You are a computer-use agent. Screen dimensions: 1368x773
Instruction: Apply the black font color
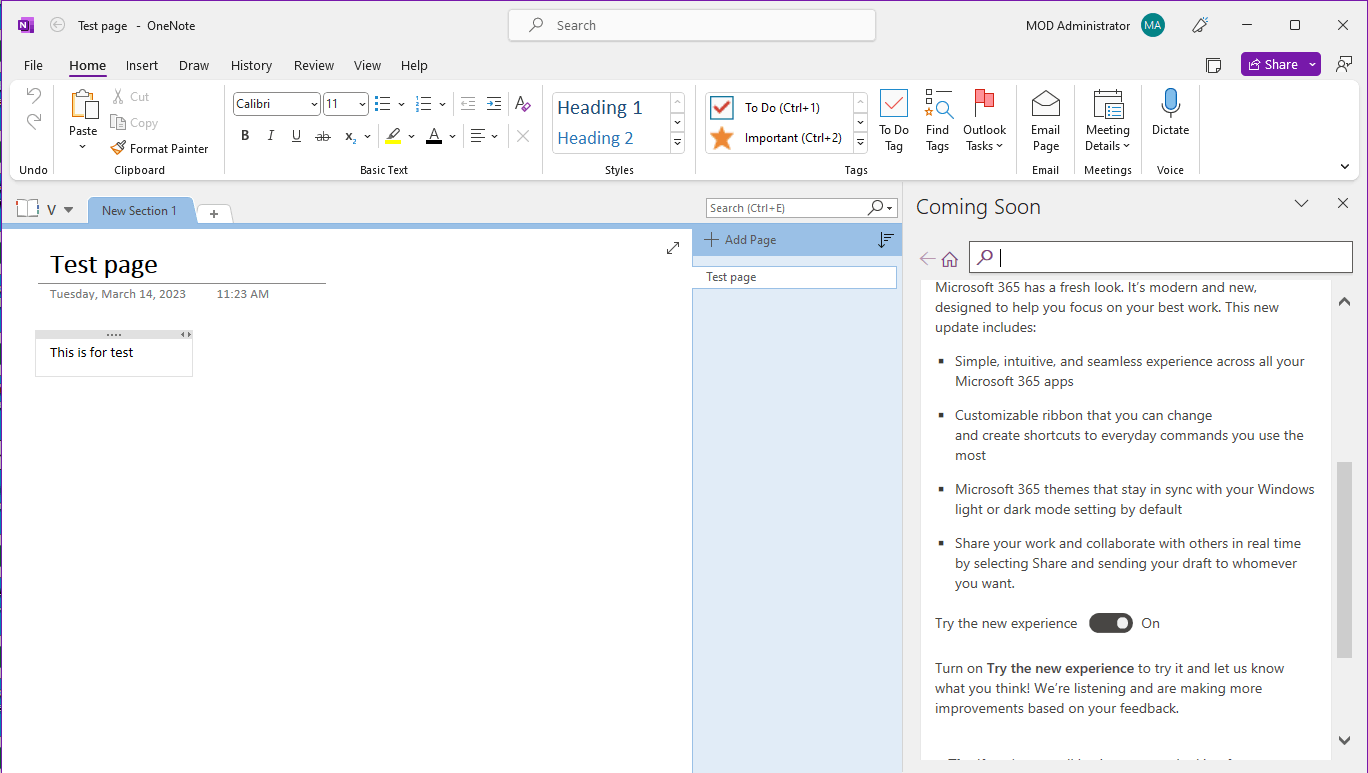click(433, 136)
